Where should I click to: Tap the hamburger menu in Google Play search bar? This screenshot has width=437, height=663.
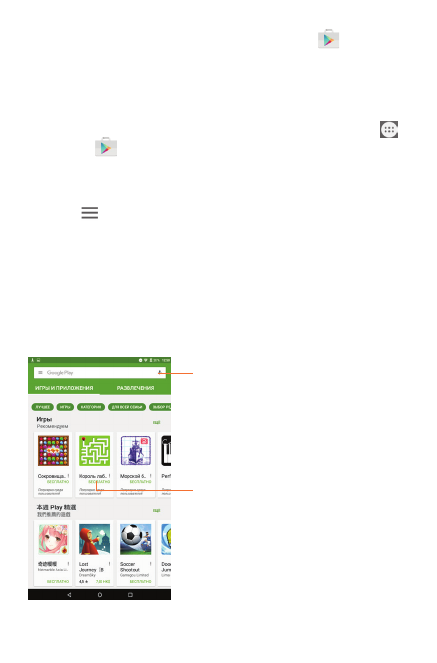(40, 373)
